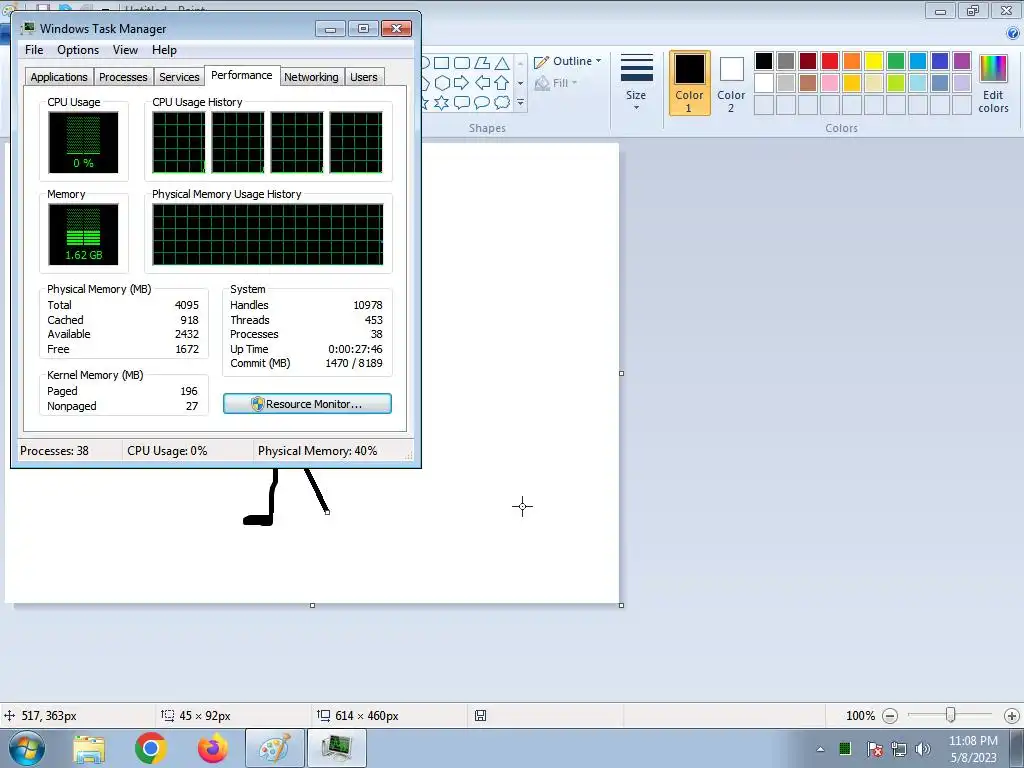This screenshot has height=768, width=1024.
Task: Click the Task Manager taskbar button
Action: pyautogui.click(x=336, y=748)
